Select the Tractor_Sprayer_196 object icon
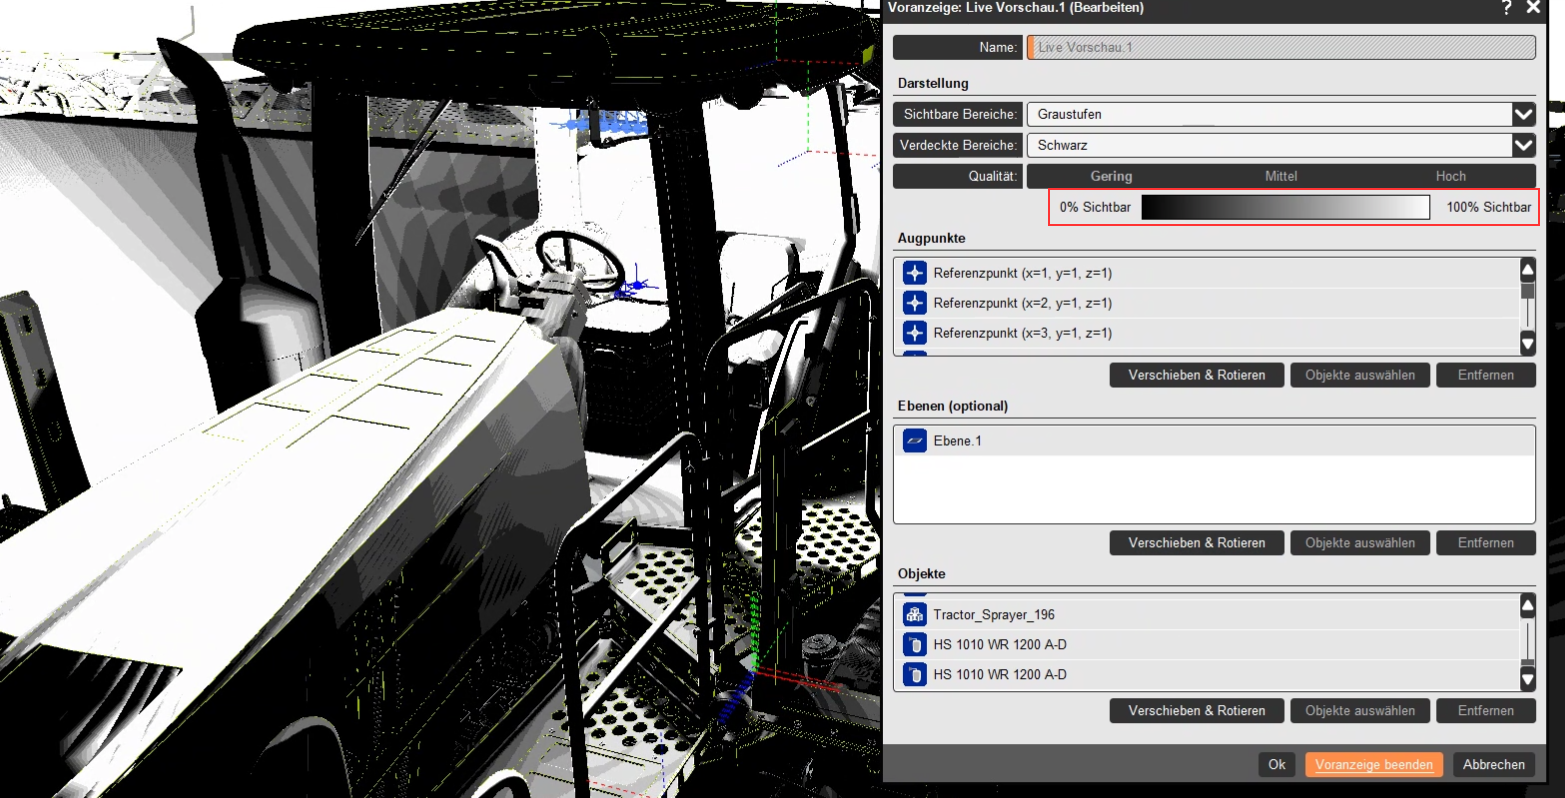 pos(914,614)
